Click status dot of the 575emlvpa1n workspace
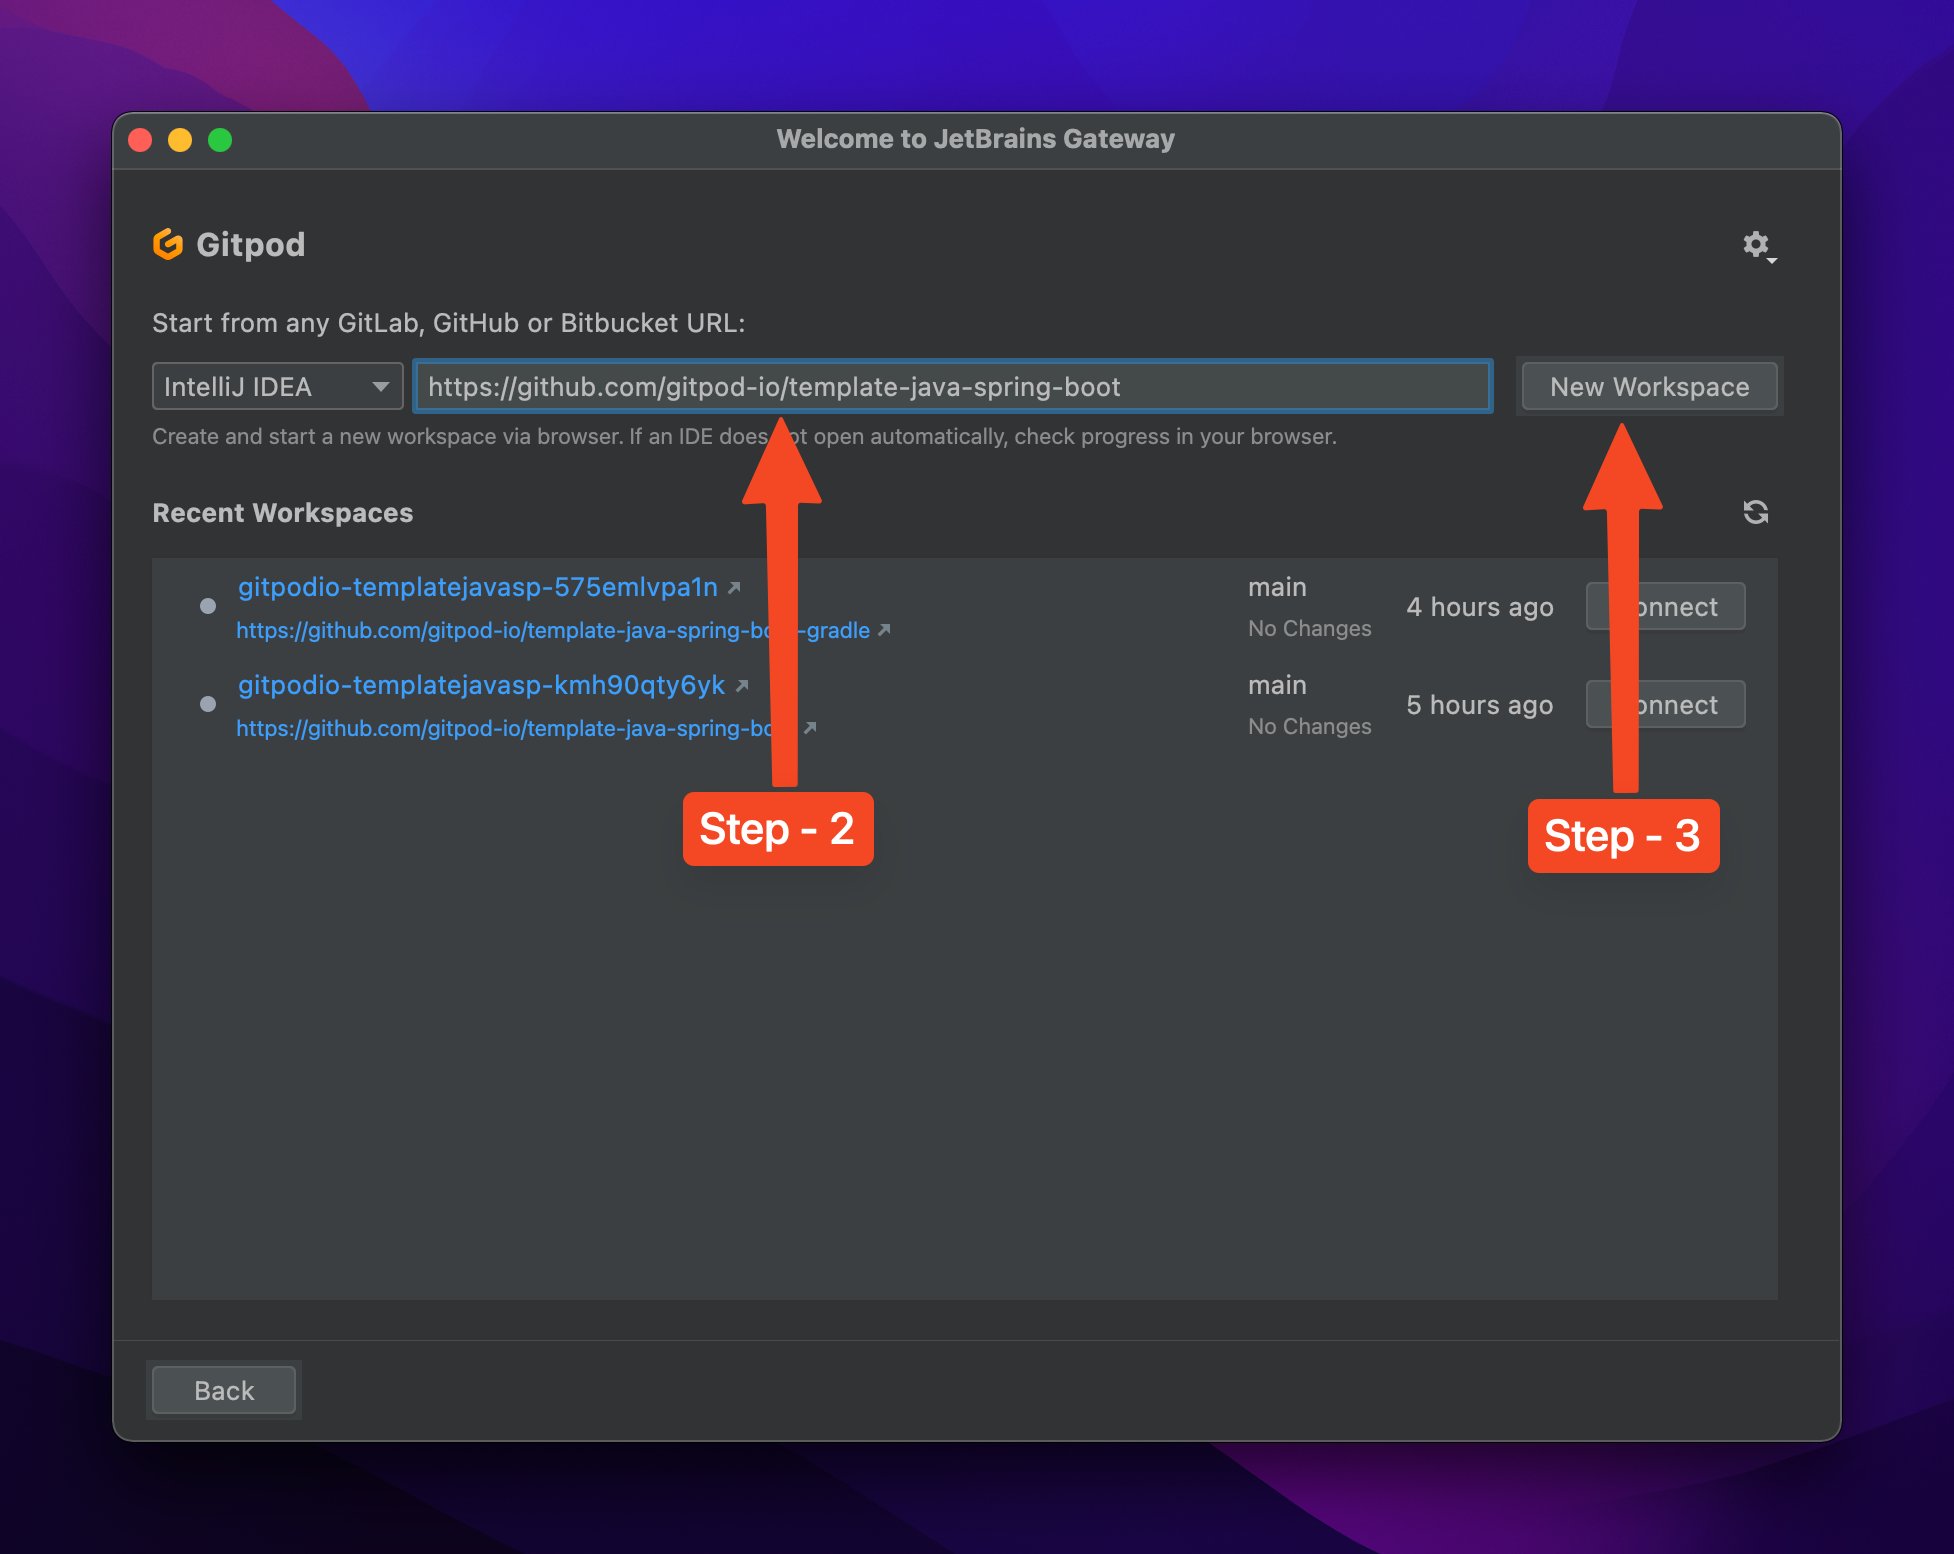Screen dimensions: 1954x1554 [208, 605]
